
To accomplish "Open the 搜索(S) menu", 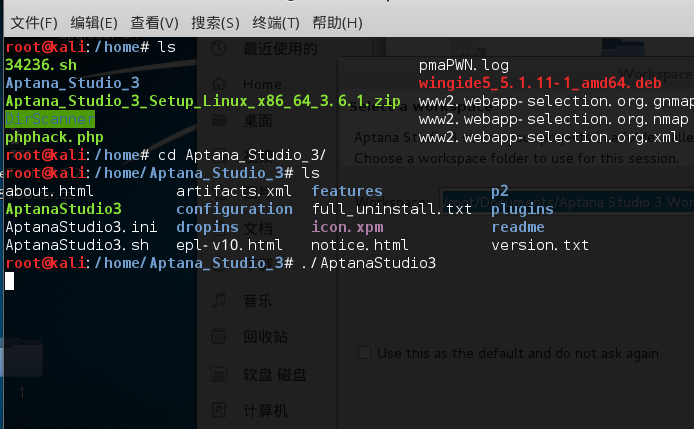I will (x=215, y=23).
